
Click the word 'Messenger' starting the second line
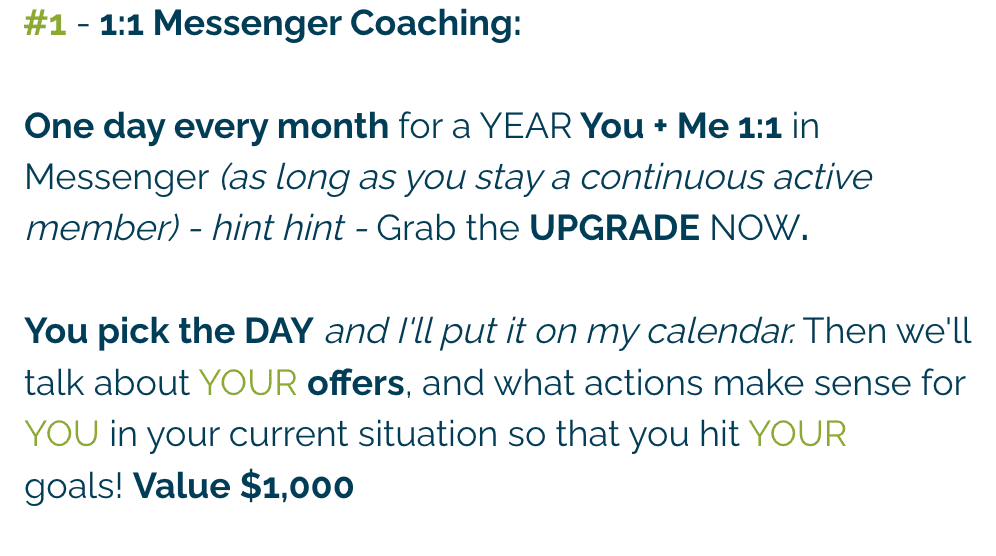[117, 177]
